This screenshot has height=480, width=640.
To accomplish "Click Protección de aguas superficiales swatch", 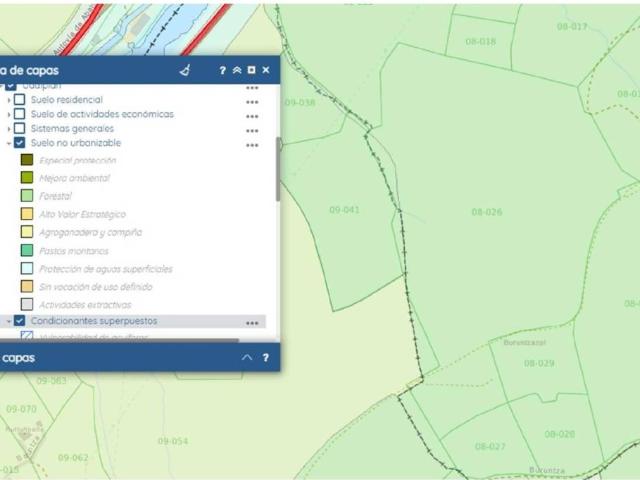I will [27, 268].
